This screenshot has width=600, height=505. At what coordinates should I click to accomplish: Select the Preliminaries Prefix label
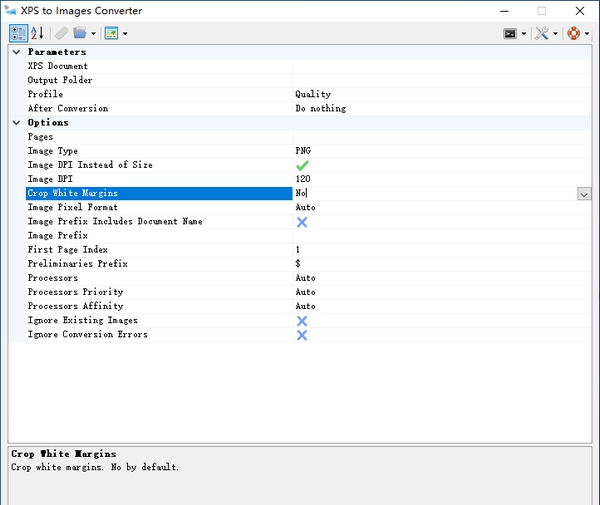click(78, 264)
